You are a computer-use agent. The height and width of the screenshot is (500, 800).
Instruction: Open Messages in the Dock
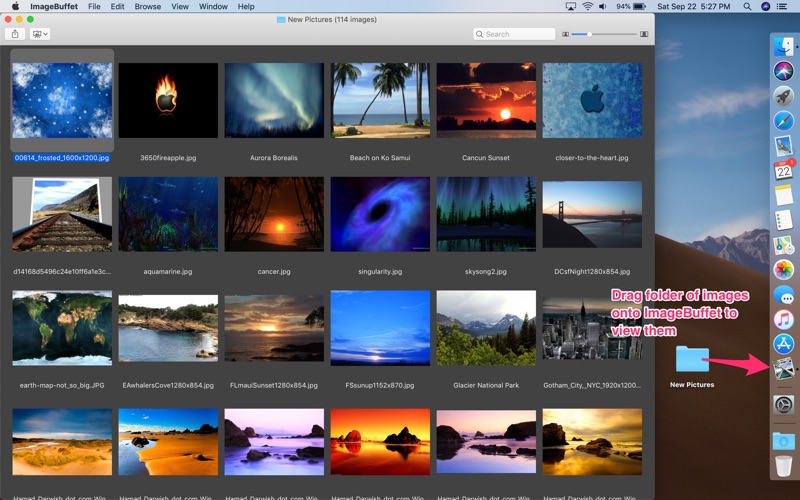click(784, 294)
